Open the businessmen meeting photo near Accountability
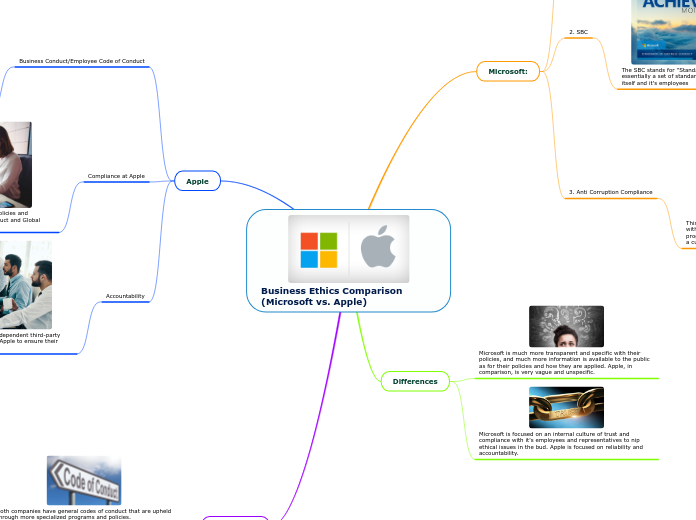Viewport: 696px width, 520px height. (26, 285)
